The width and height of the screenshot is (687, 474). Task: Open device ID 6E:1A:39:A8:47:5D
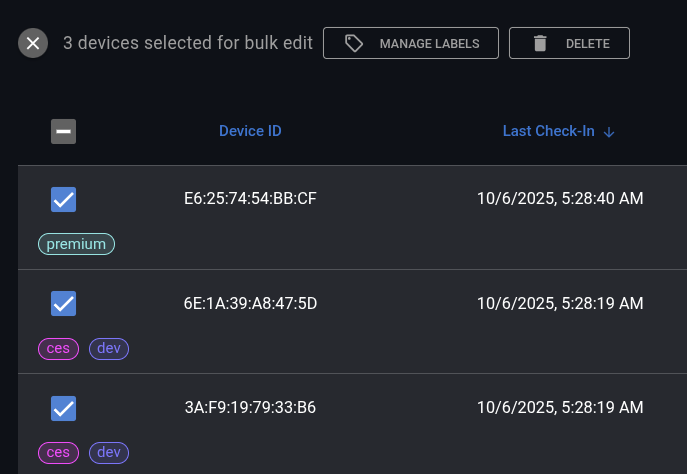coord(250,303)
